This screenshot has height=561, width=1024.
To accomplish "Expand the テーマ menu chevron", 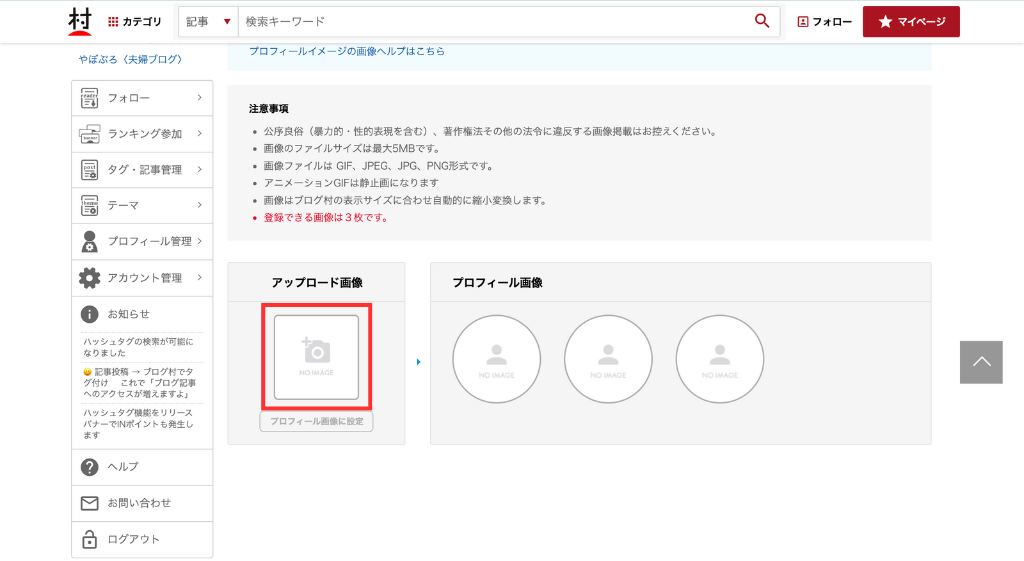I will [200, 205].
